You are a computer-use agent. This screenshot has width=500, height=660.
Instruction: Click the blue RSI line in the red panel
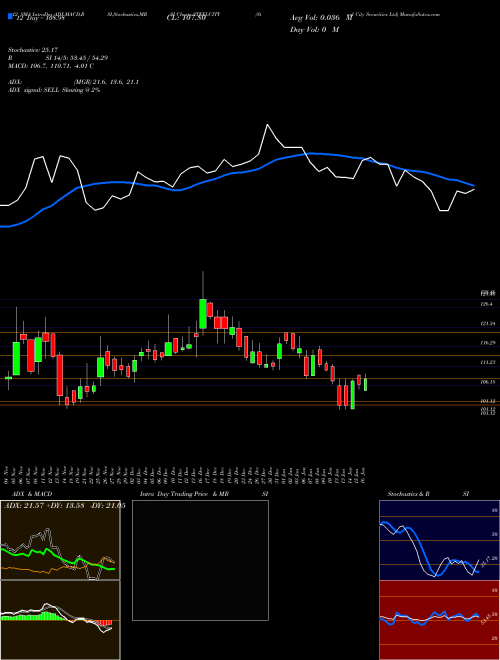pos(427,617)
